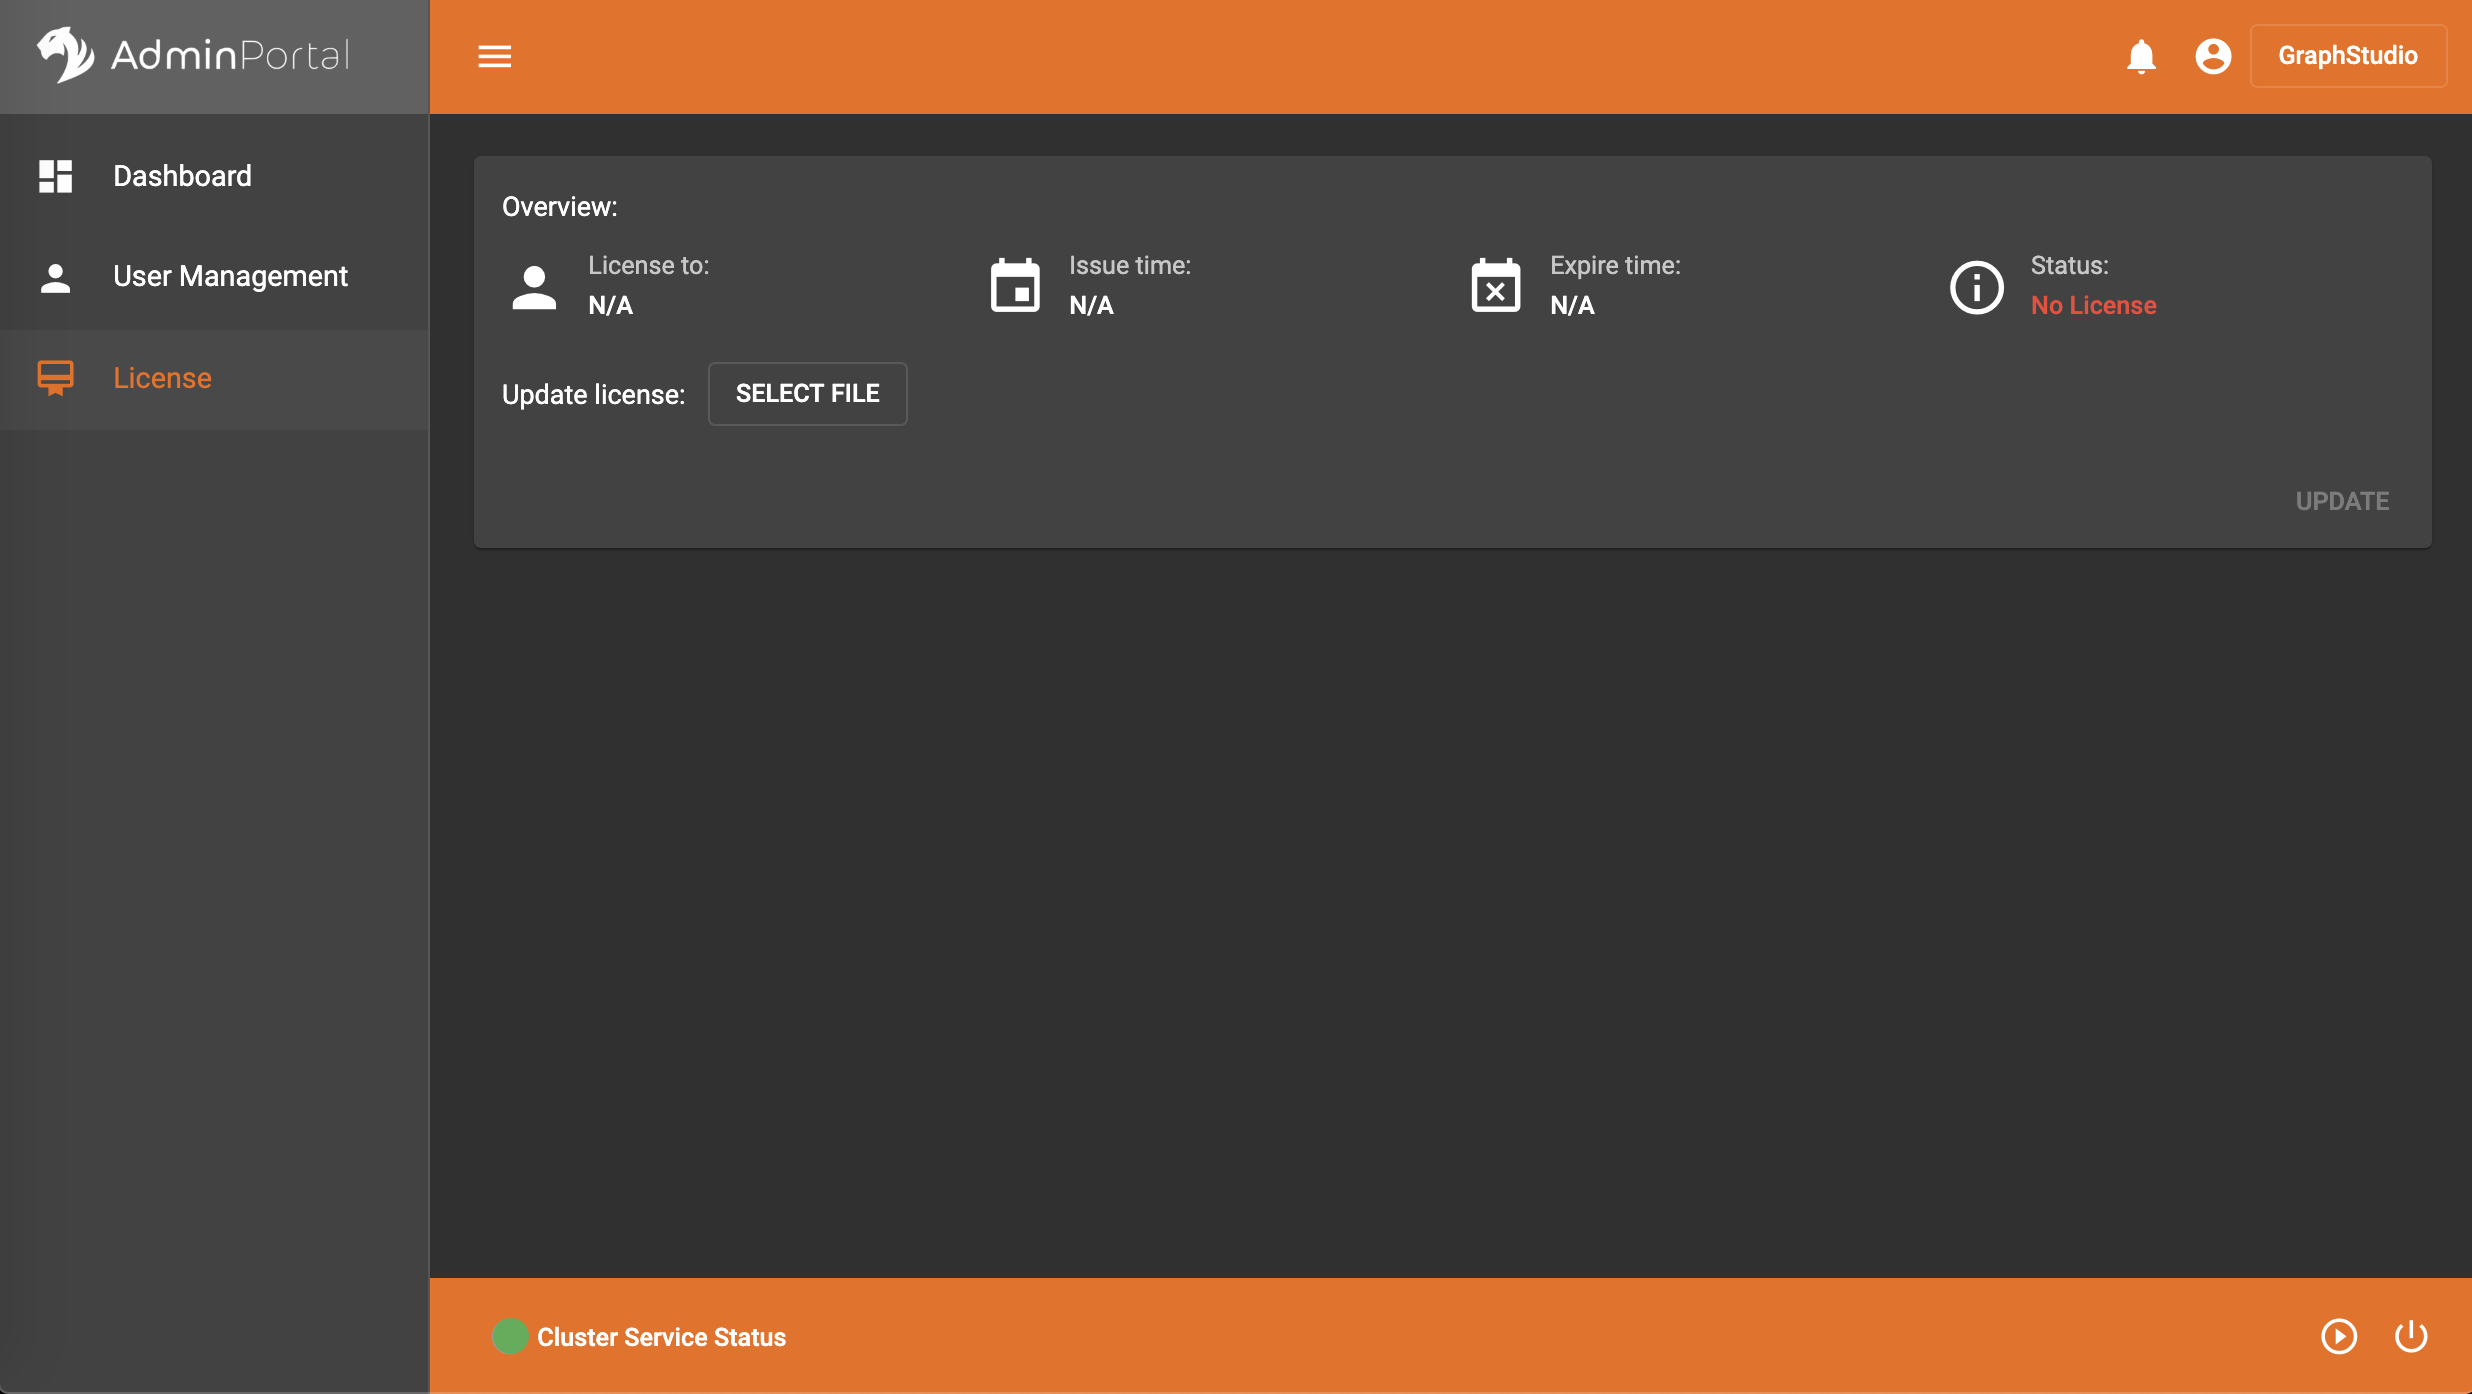Viewport: 2472px width, 1394px height.
Task: Open the notifications bell
Action: (2141, 56)
